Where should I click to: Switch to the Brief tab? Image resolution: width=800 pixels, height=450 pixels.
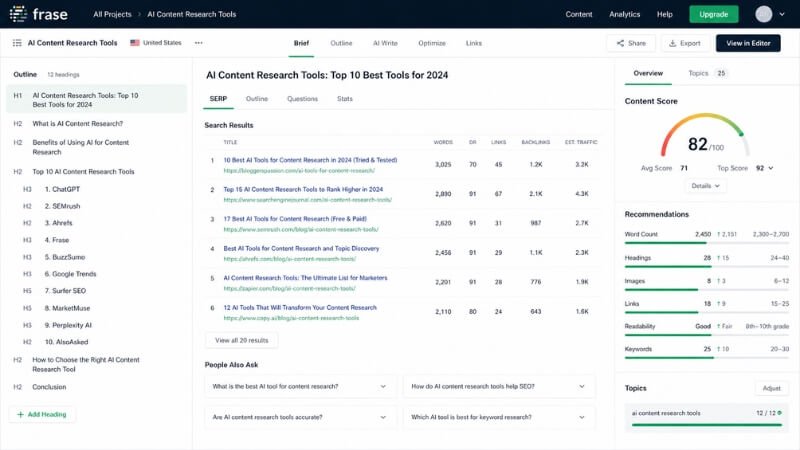301,43
